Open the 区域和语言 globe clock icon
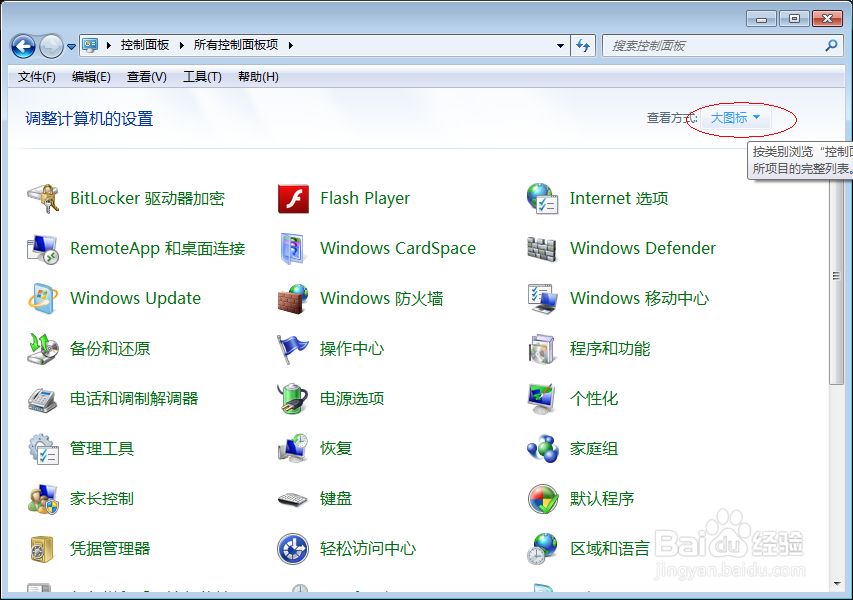The width and height of the screenshot is (853, 600). tap(542, 549)
